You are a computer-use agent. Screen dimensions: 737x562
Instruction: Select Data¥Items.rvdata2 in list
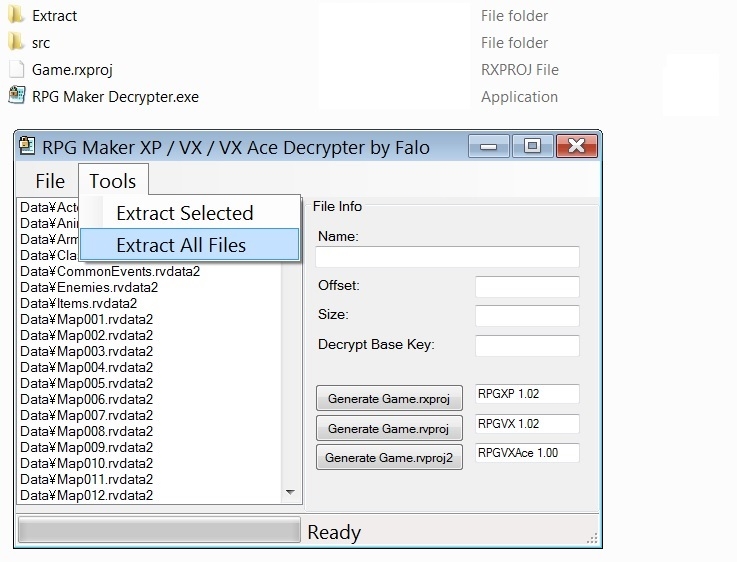pos(78,304)
